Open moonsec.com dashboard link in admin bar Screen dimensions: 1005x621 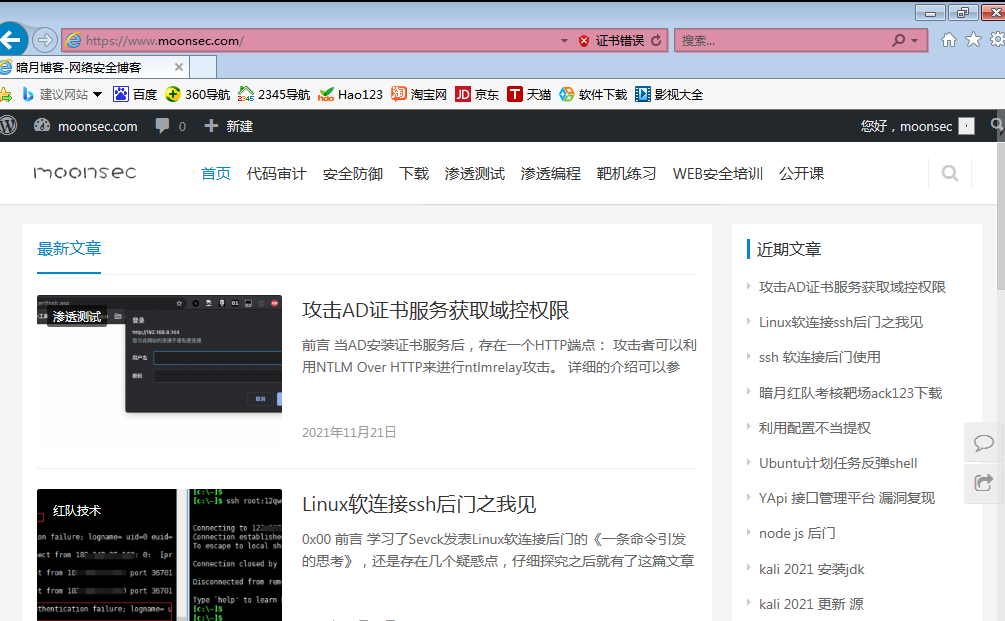pos(86,126)
